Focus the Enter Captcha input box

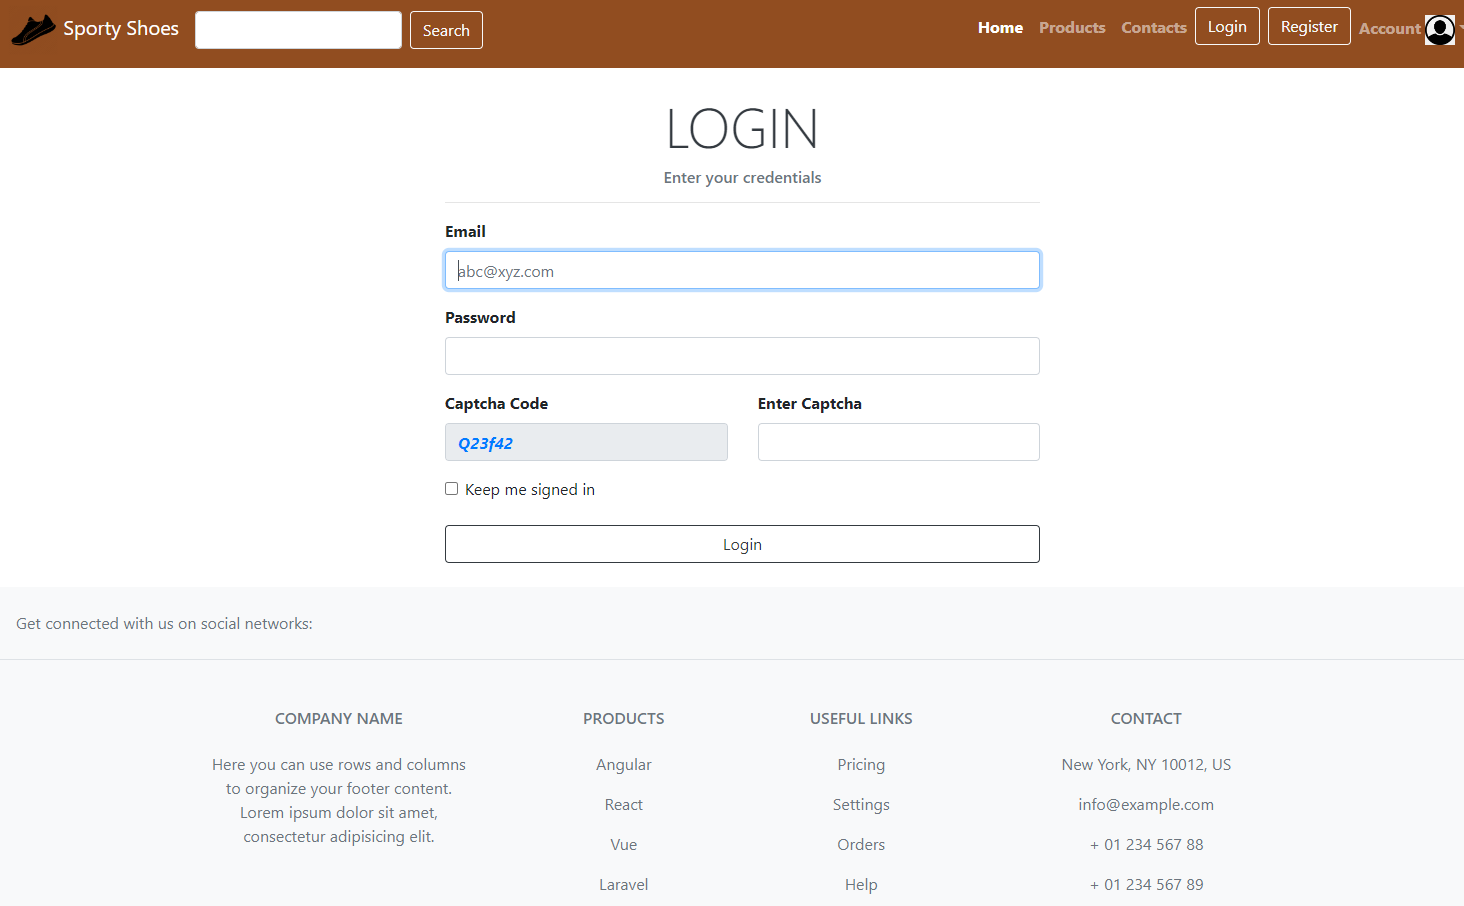point(899,442)
